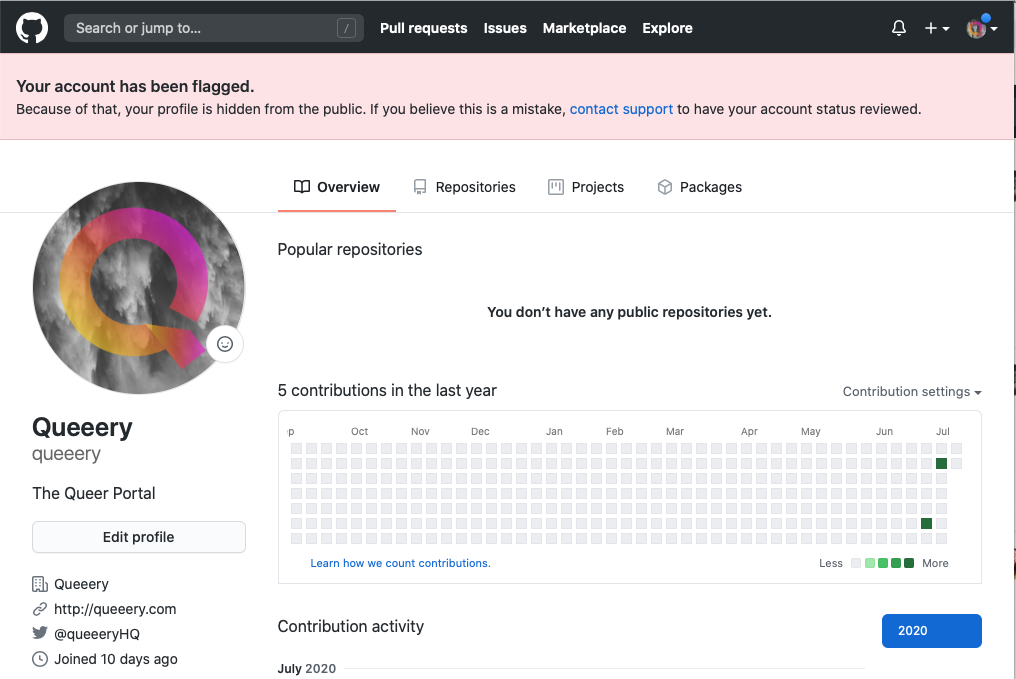
Task: Click the gray legend swatch next to Less
Action: pos(856,563)
